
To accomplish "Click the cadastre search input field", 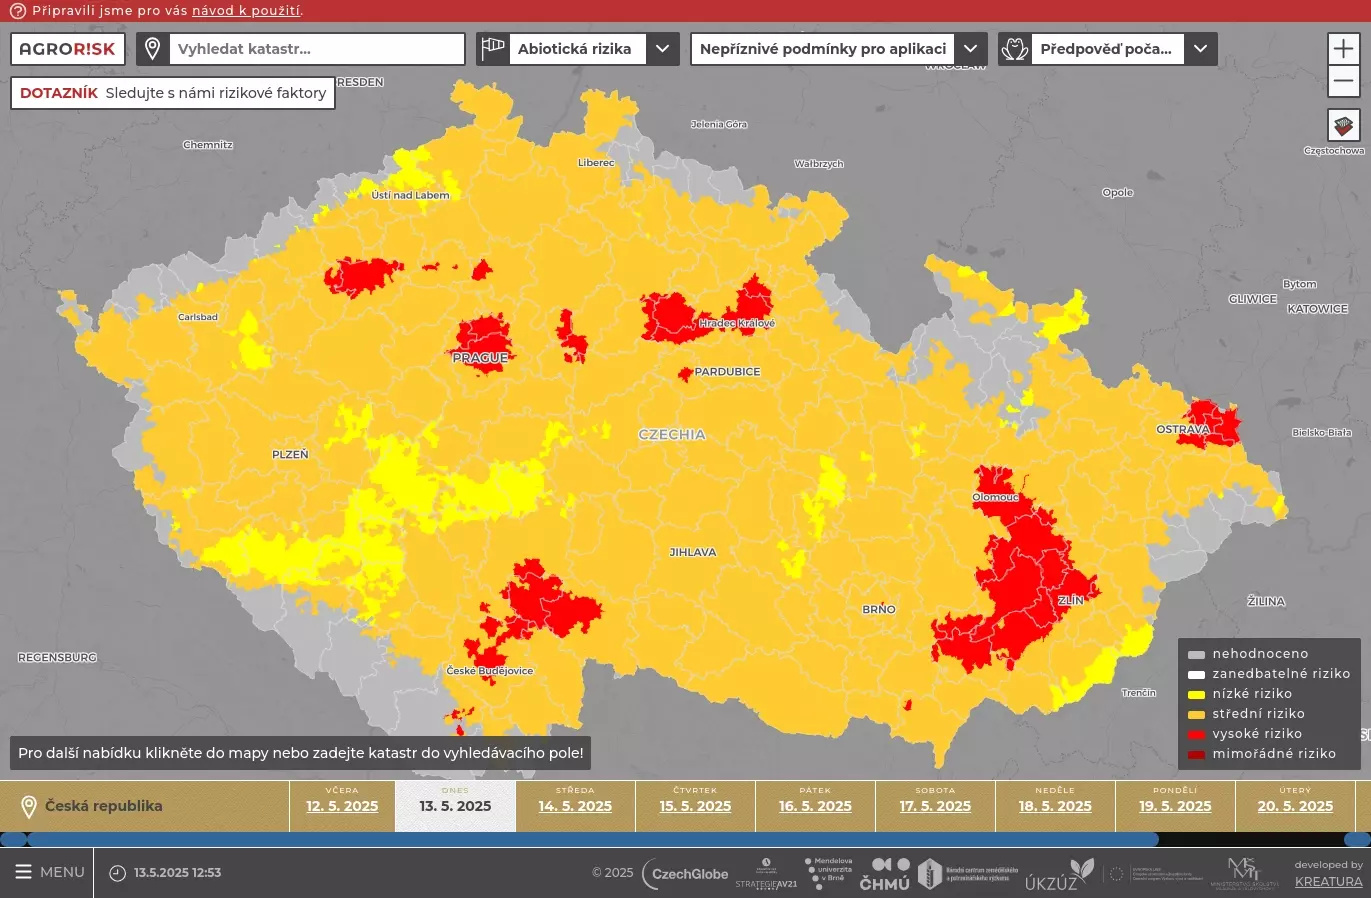I will [316, 49].
